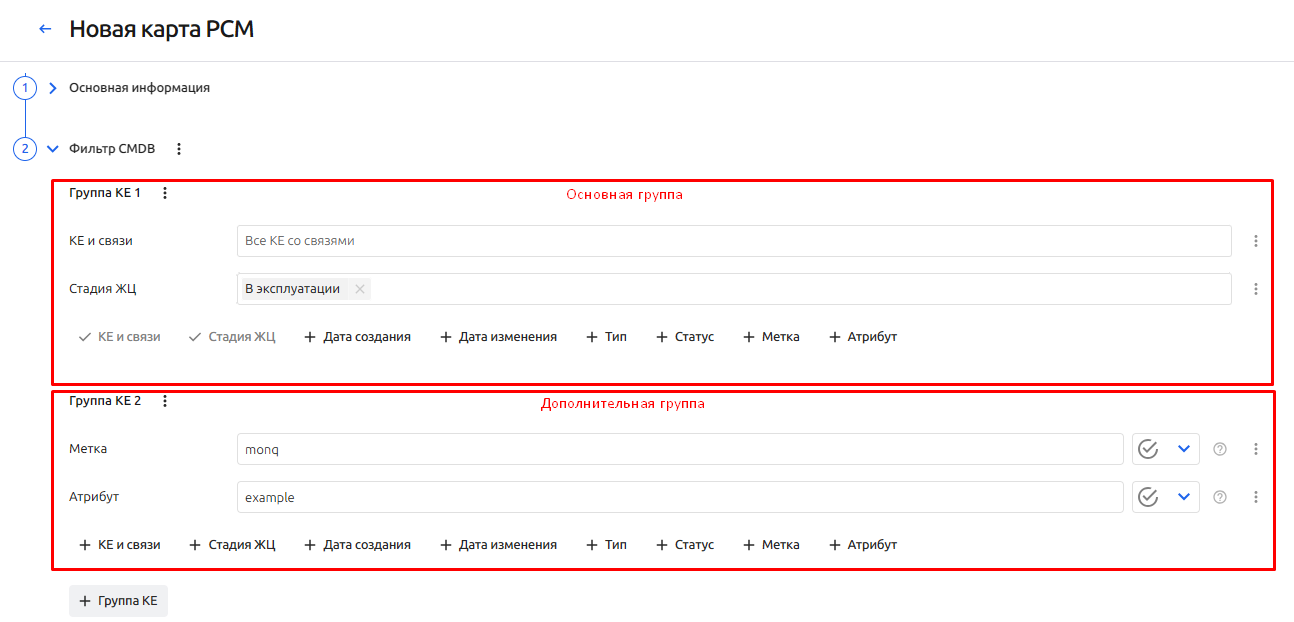Image resolution: width=1294 pixels, height=622 pixels.
Task: Click help icon beside the Атрибут field
Action: point(1219,497)
